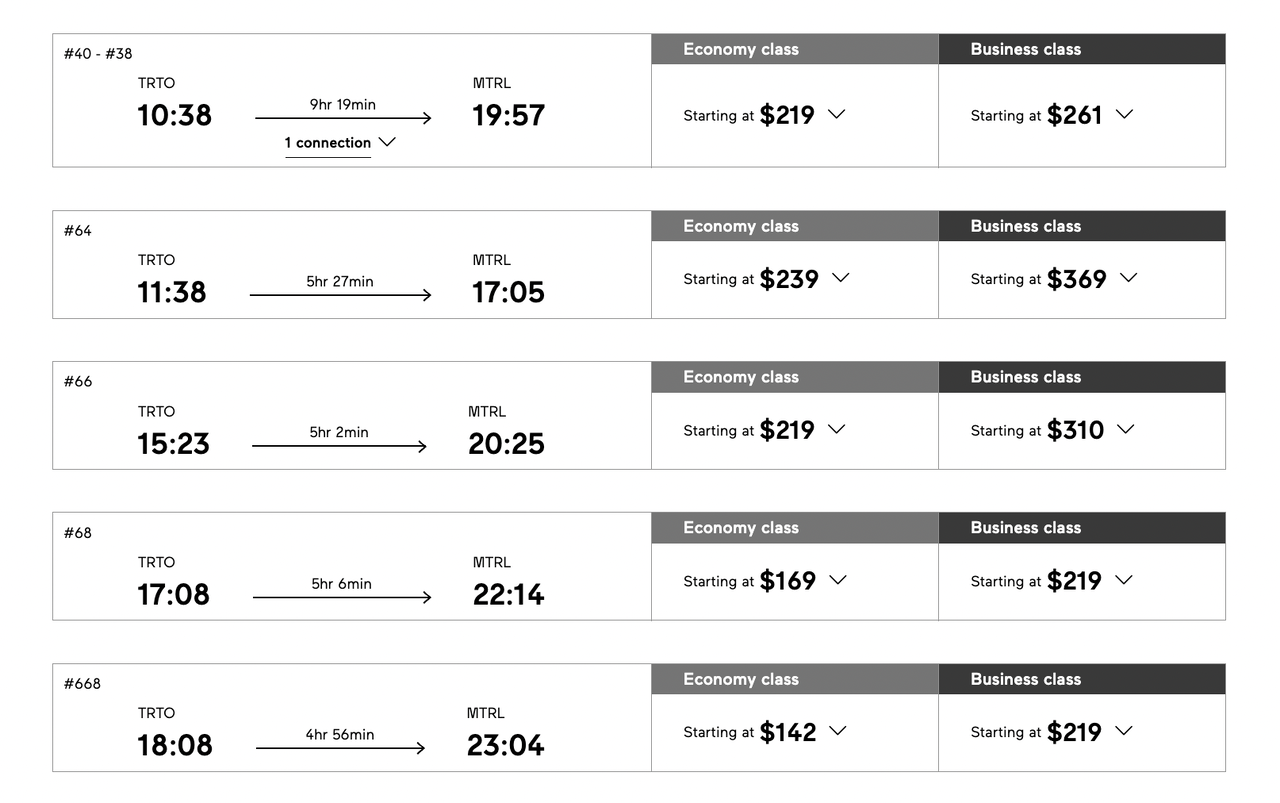Open Business $261 fare dropdown
The image size is (1280, 803).
tap(1124, 114)
